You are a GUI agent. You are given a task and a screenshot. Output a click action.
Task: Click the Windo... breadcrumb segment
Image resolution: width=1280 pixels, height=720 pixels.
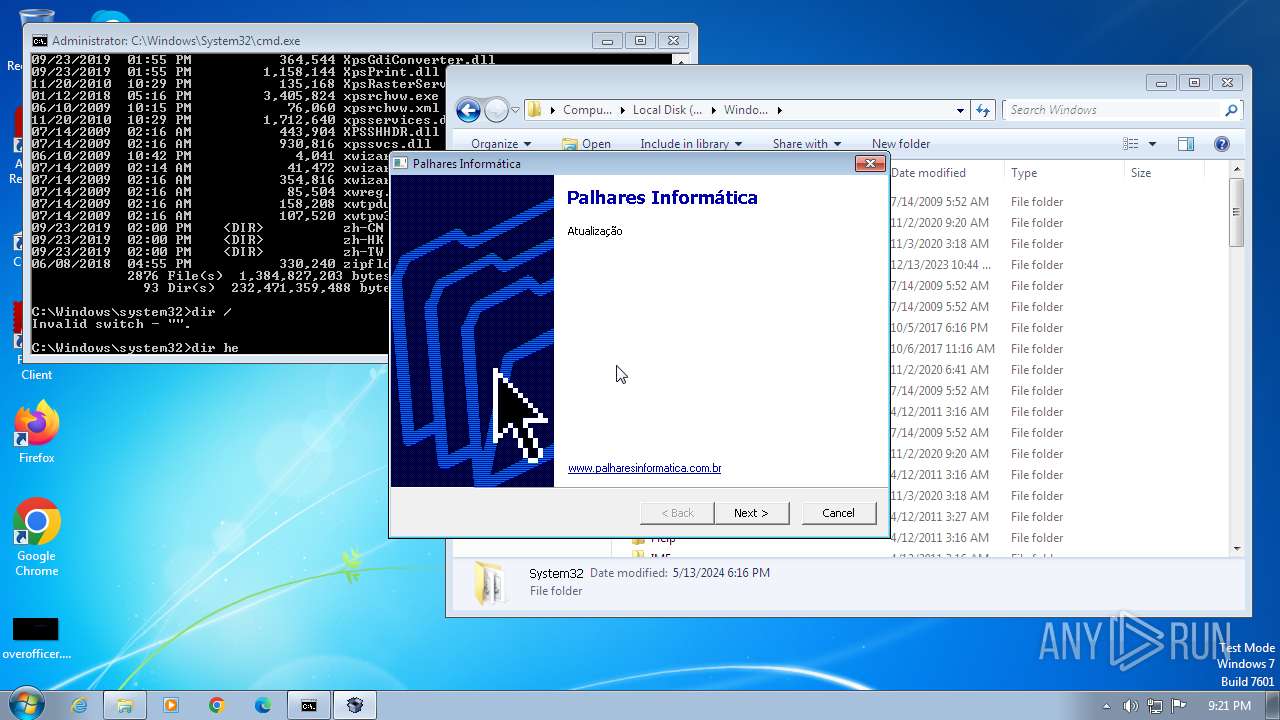pyautogui.click(x=746, y=110)
